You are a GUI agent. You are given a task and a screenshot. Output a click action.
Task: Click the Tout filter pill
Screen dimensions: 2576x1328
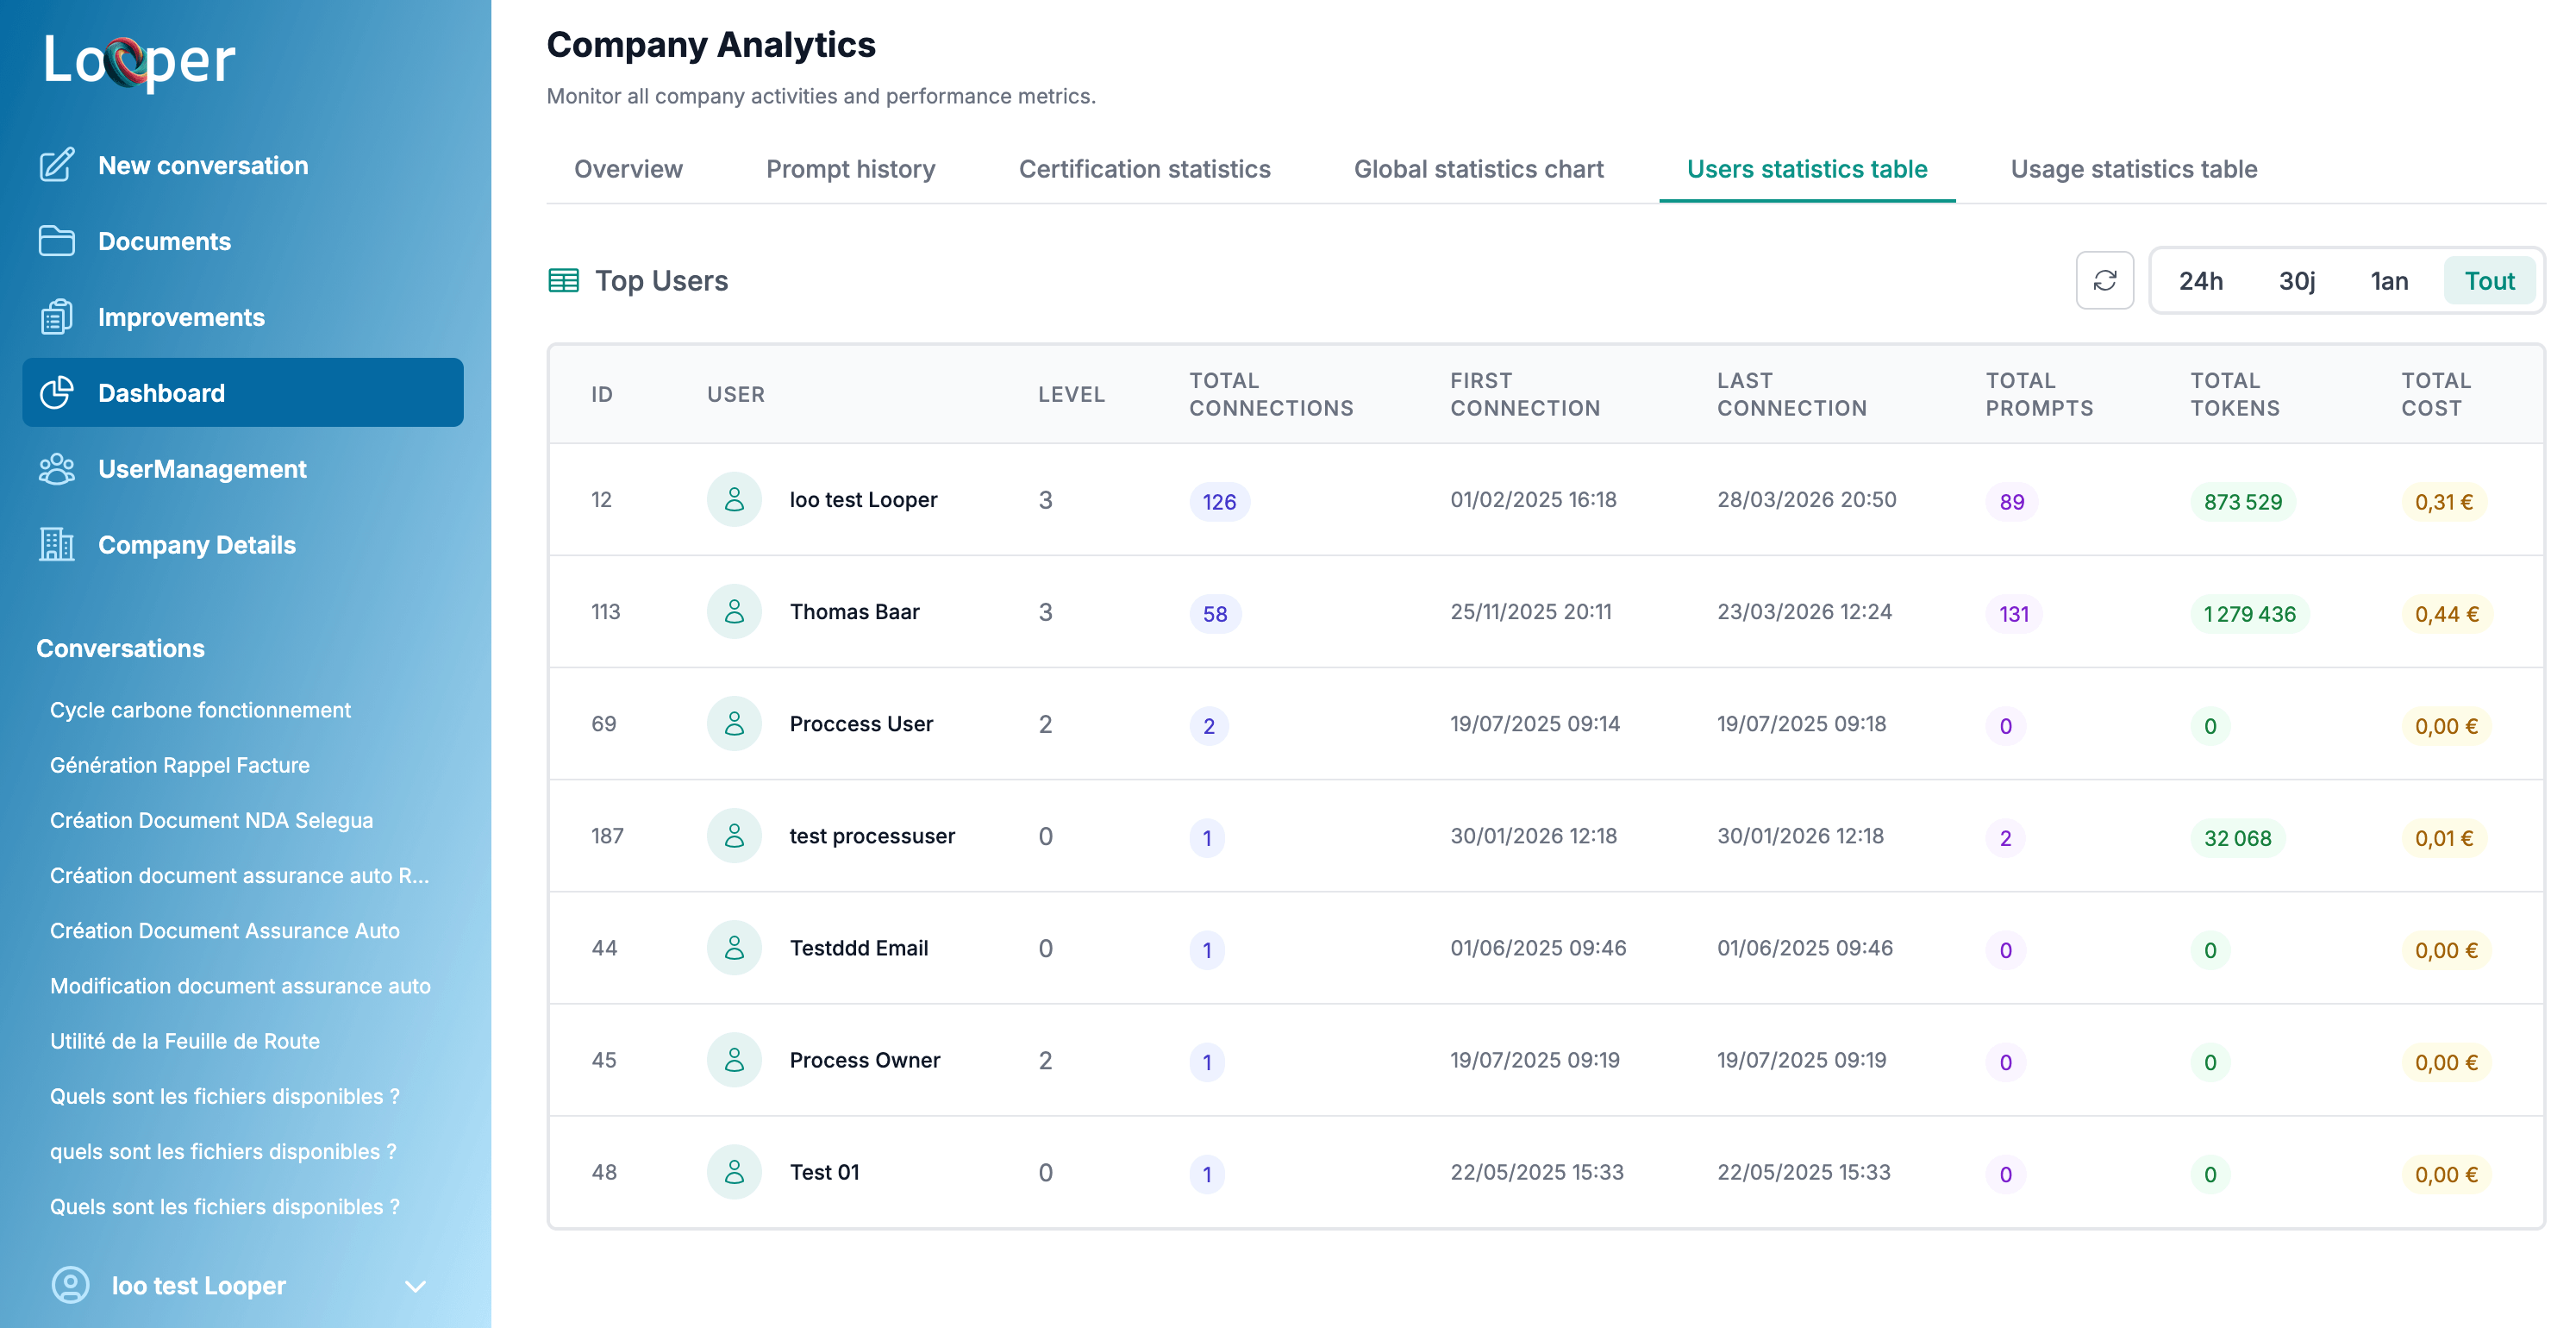(2489, 281)
